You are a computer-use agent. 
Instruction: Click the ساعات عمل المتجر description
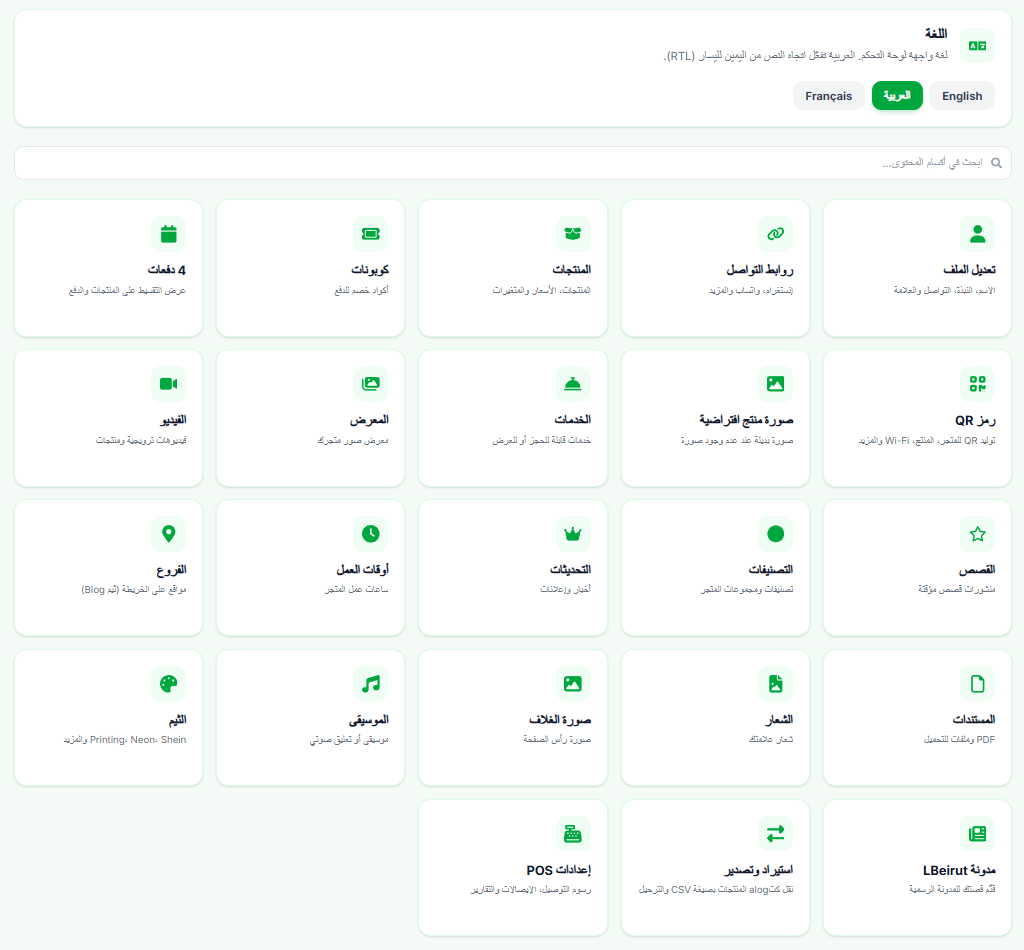tap(357, 590)
